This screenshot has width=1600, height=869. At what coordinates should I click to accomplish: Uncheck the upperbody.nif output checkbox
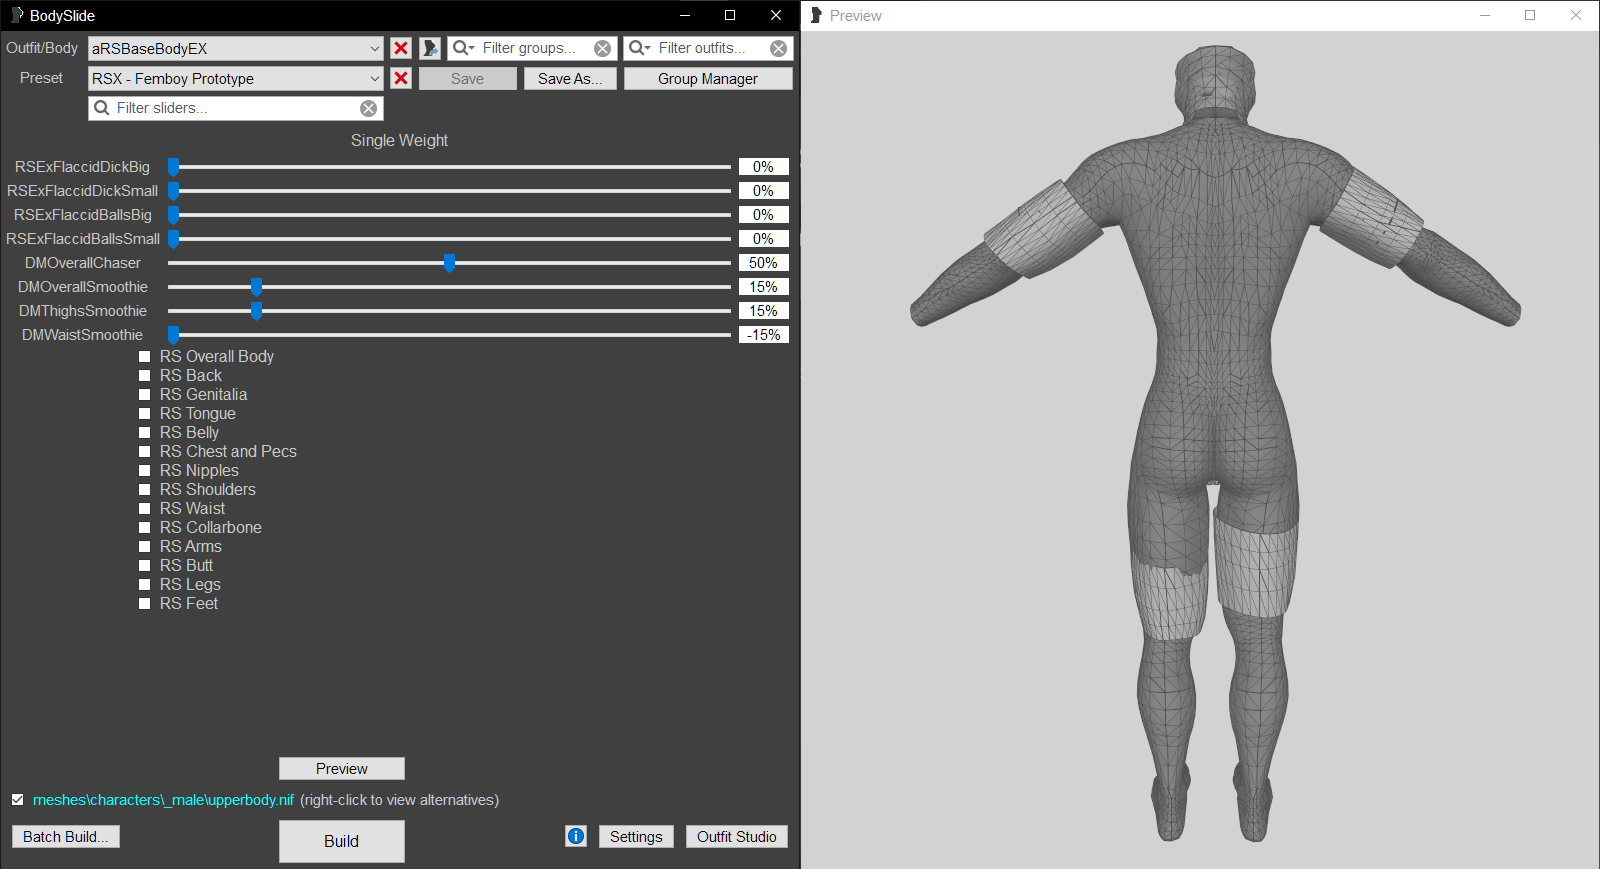pos(17,799)
